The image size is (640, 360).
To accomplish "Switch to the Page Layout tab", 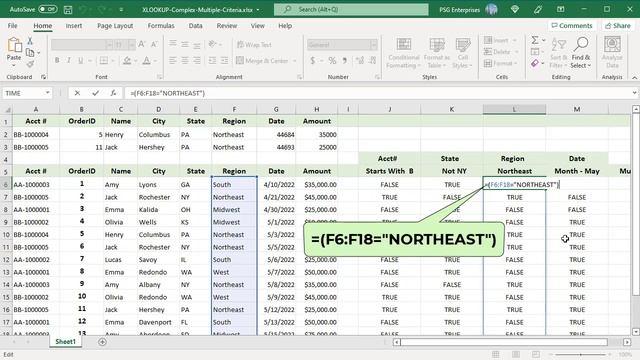I will click(115, 26).
